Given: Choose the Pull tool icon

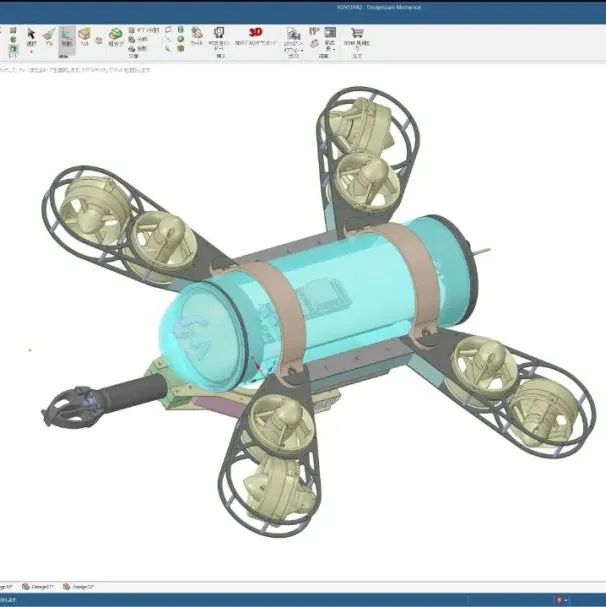Looking at the screenshot, I should click(x=49, y=35).
